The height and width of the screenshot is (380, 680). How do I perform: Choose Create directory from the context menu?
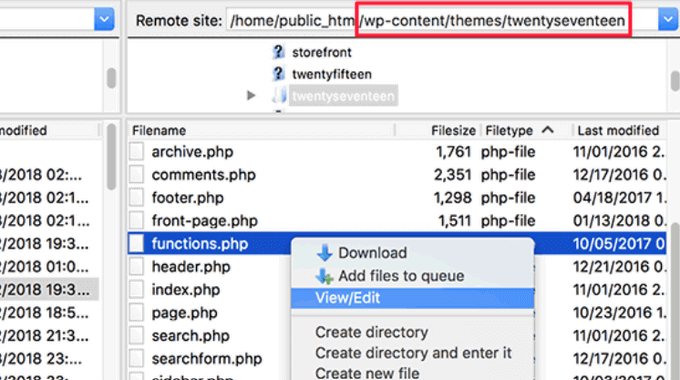[x=372, y=332]
